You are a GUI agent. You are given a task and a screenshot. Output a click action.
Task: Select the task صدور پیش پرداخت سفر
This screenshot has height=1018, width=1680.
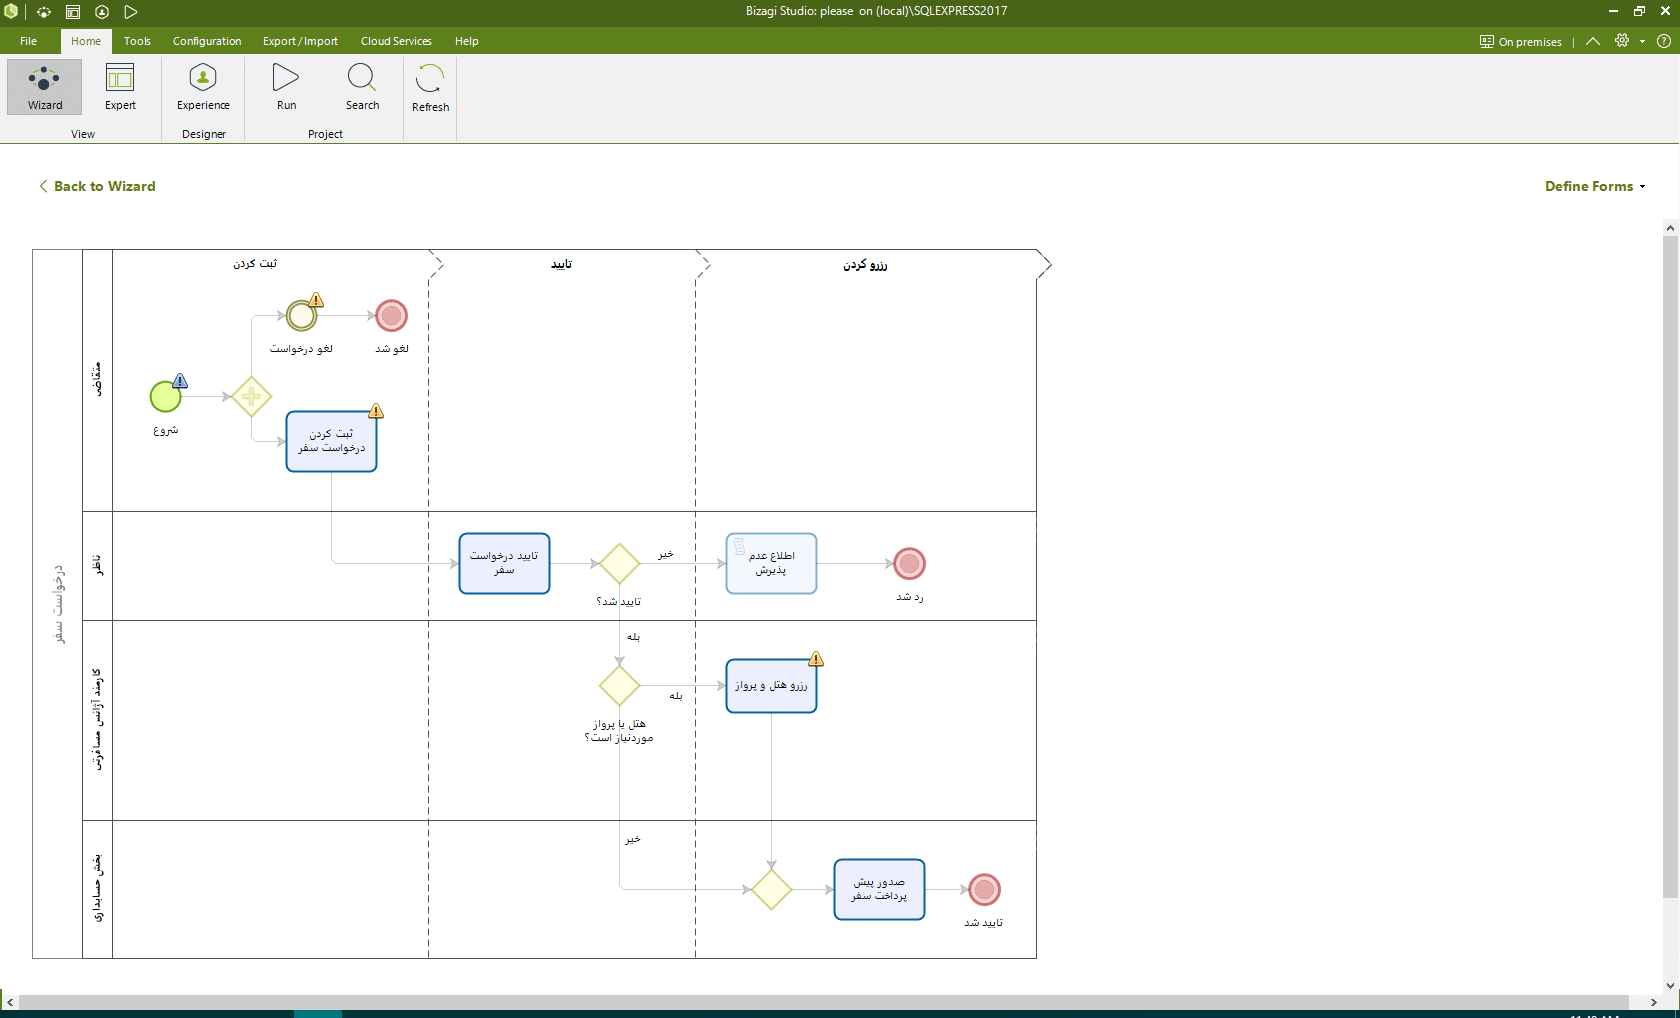879,890
